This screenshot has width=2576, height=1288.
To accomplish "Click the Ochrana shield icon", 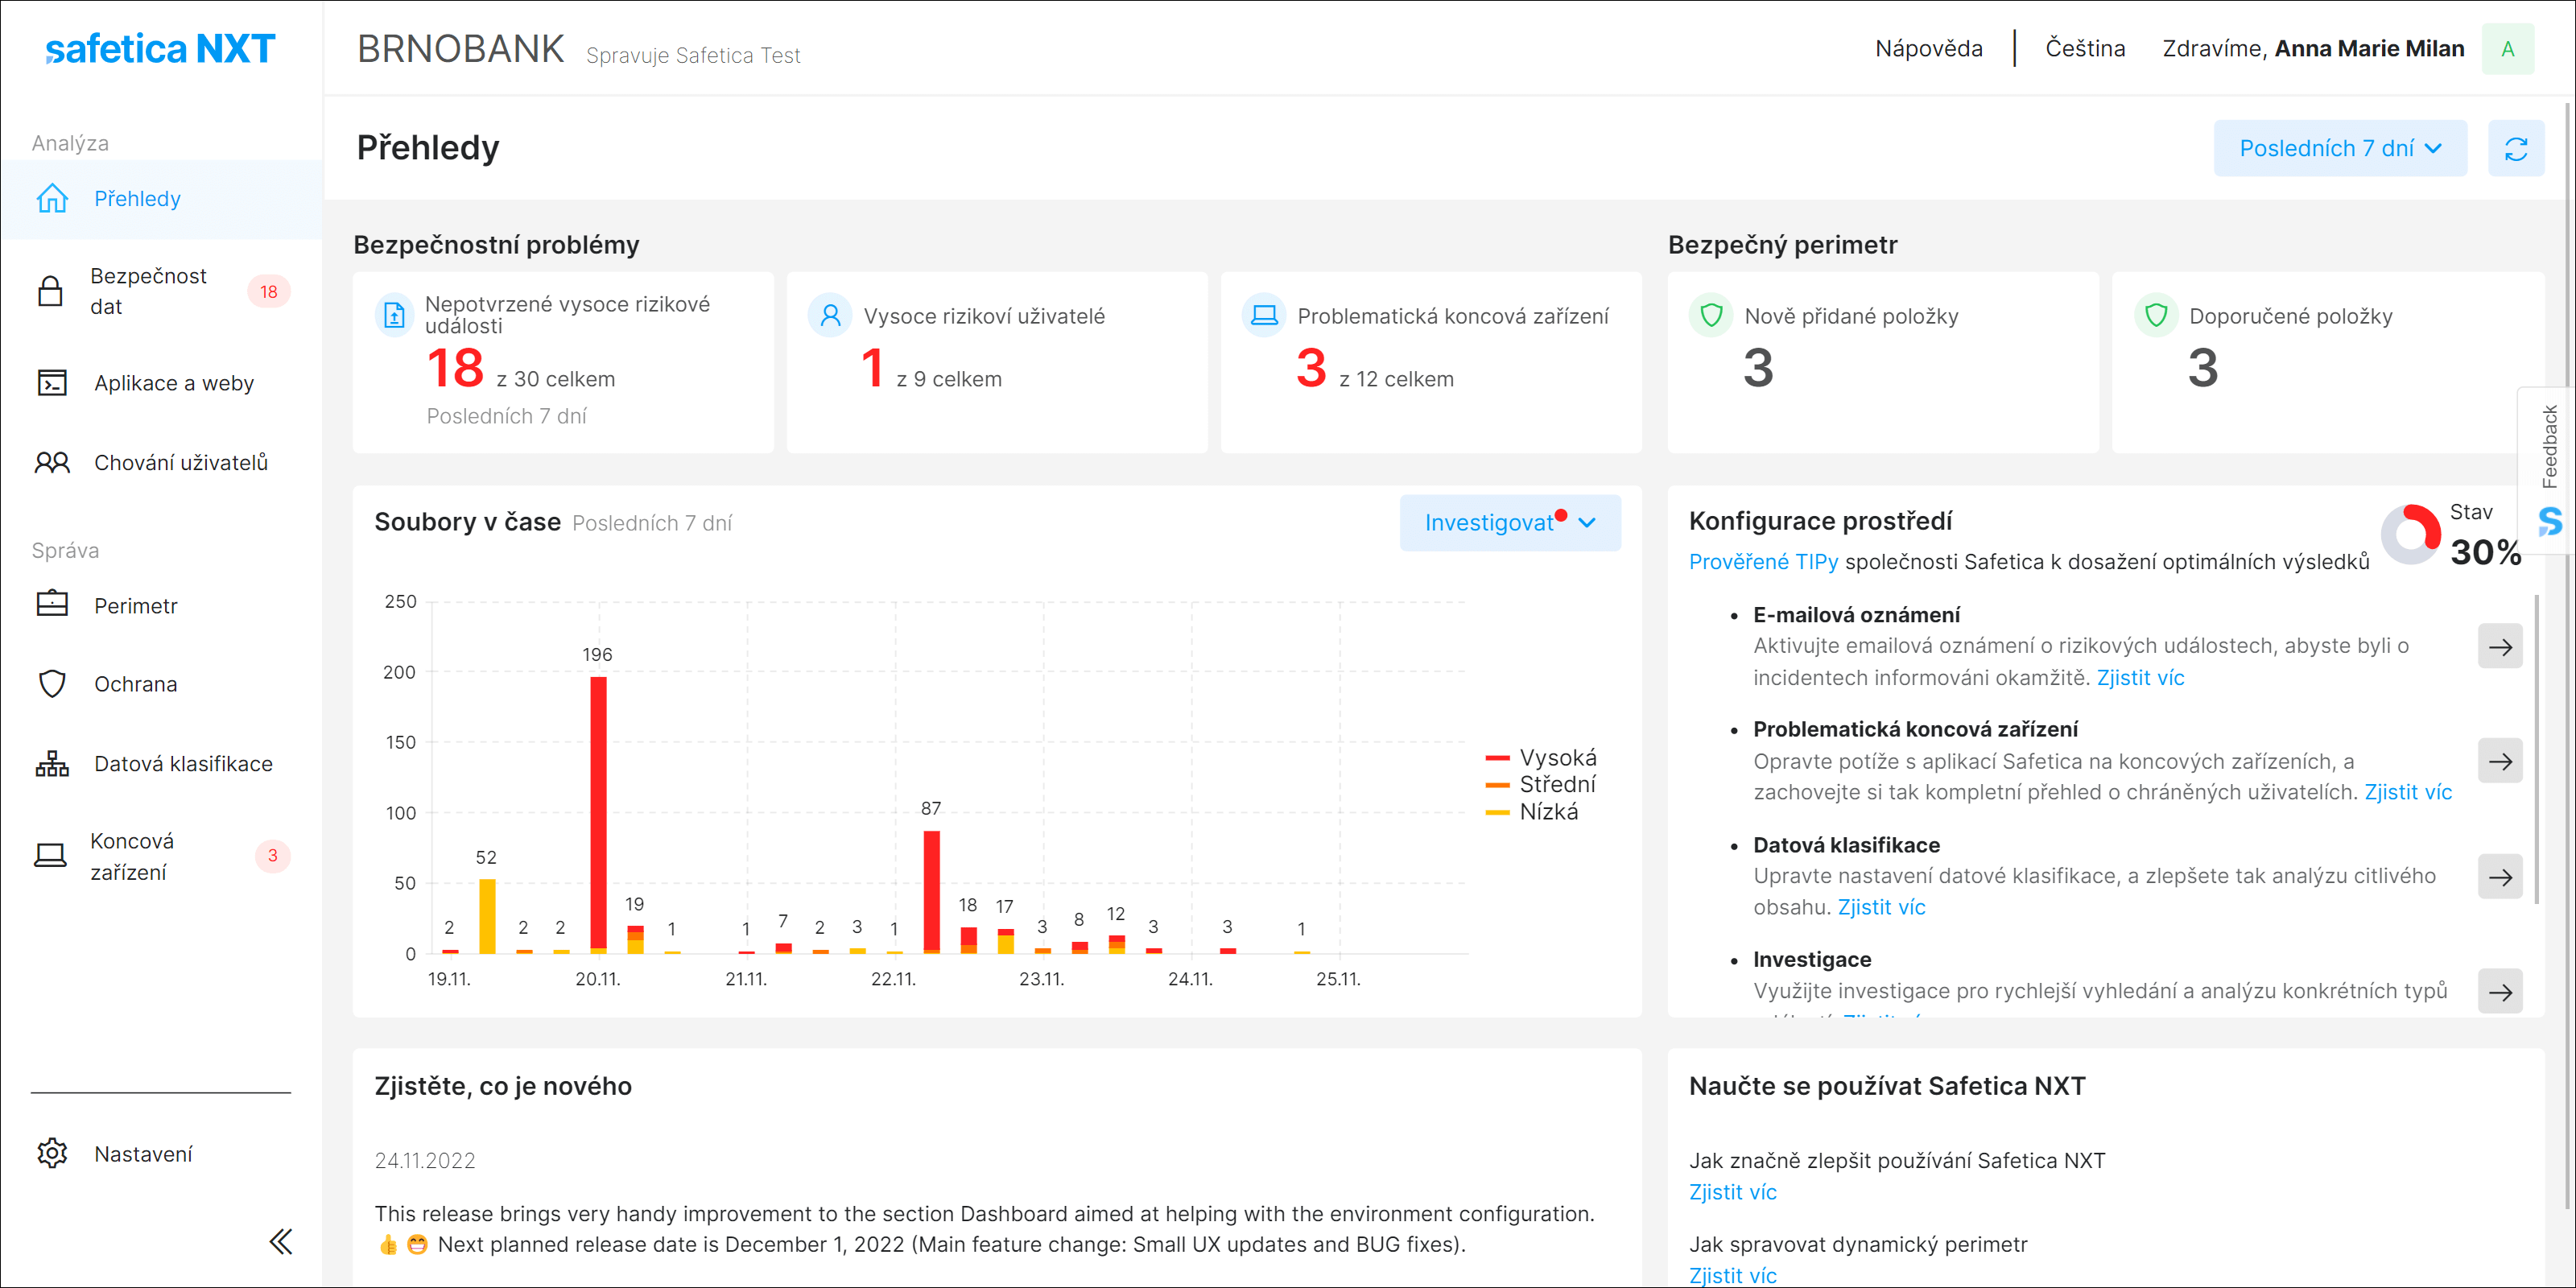I will coord(52,684).
